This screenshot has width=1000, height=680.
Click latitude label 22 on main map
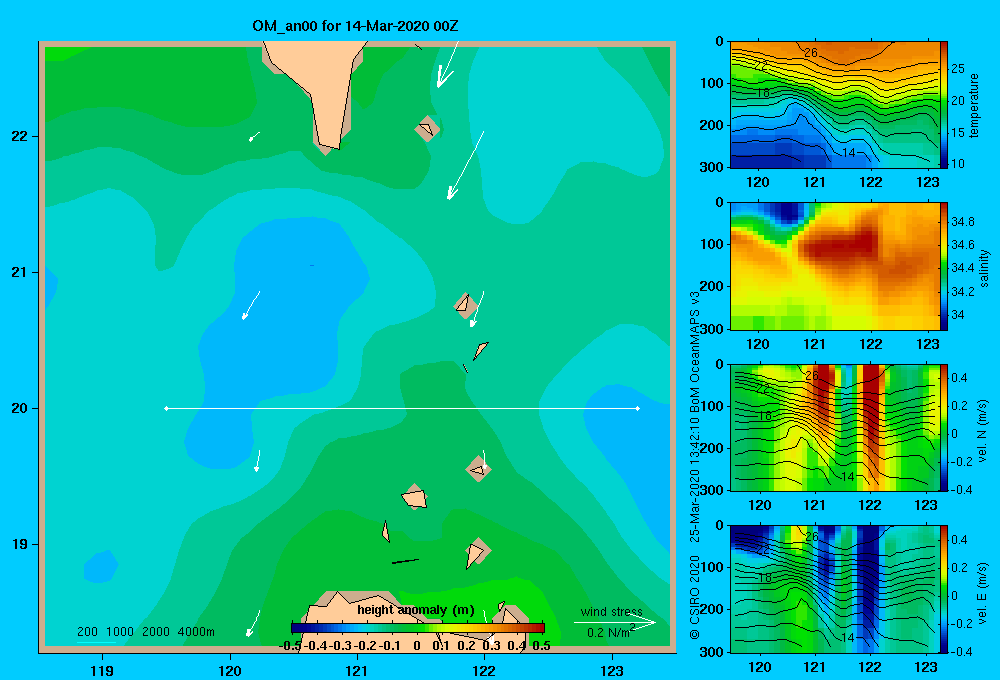(20, 136)
